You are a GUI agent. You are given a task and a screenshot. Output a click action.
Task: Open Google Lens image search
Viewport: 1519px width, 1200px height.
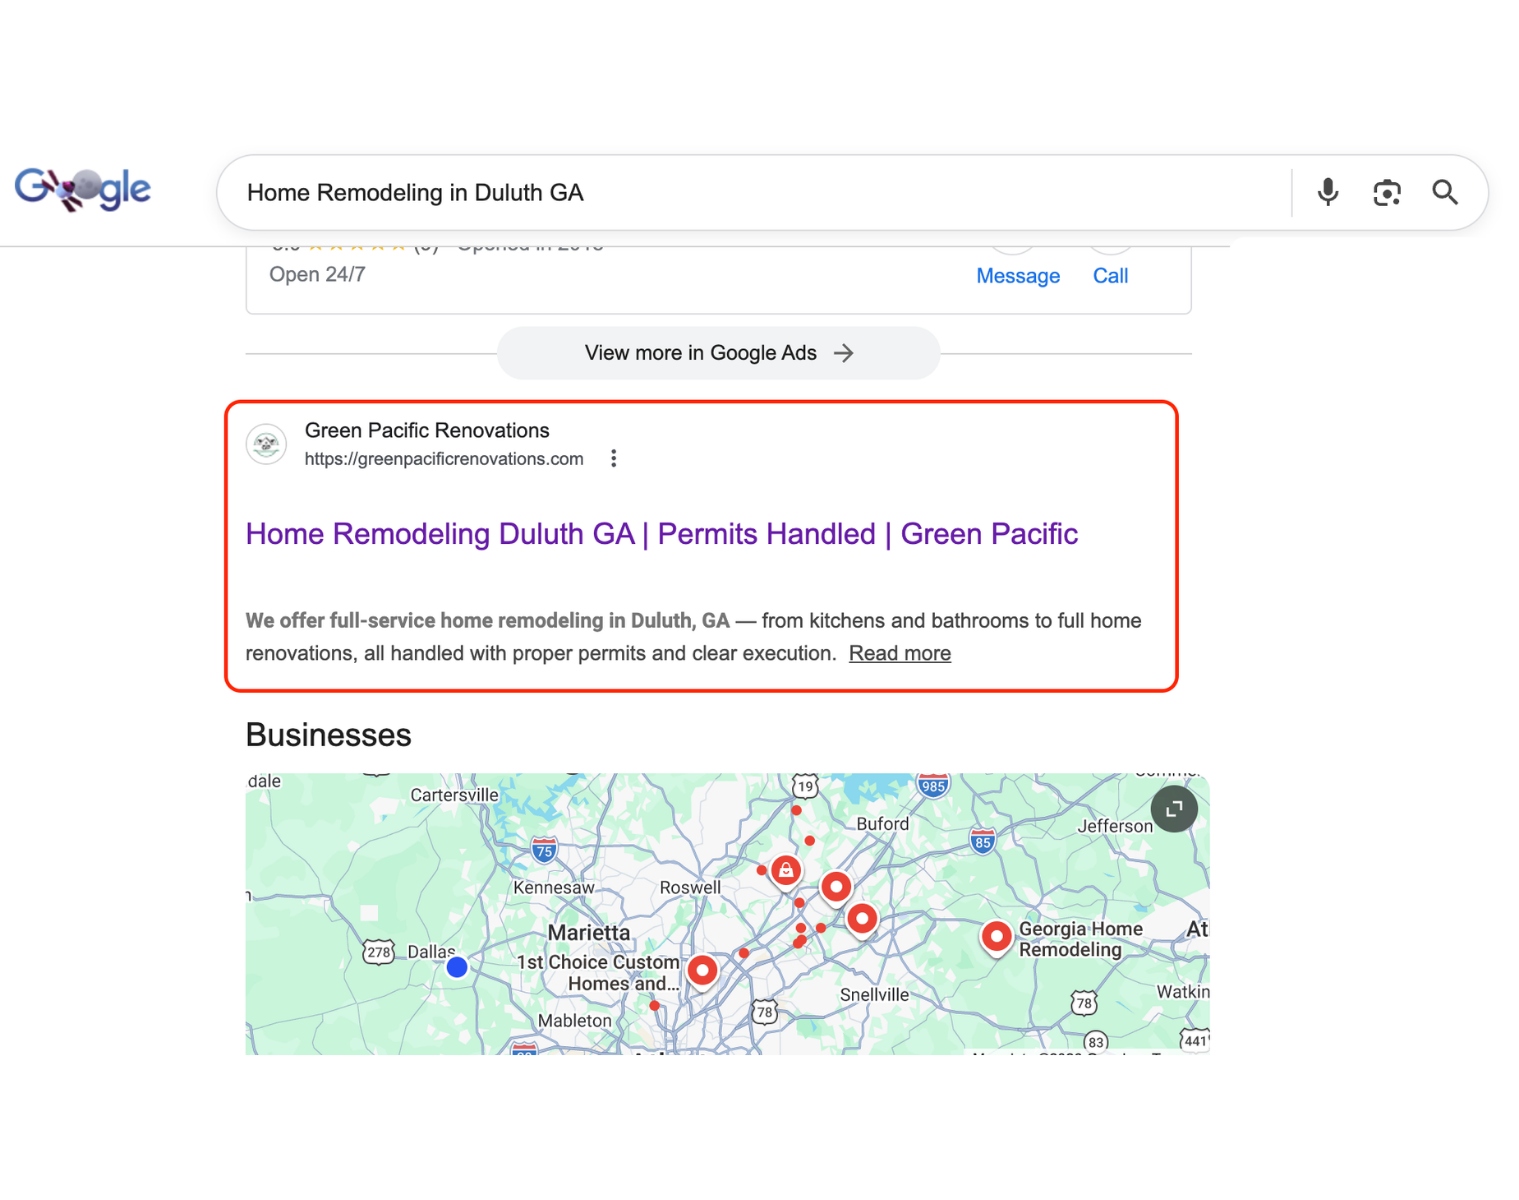click(1387, 192)
